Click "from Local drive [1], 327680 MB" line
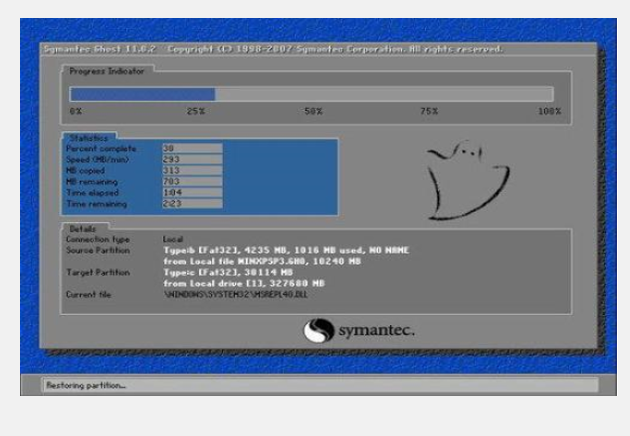The image size is (630, 436). point(244,284)
